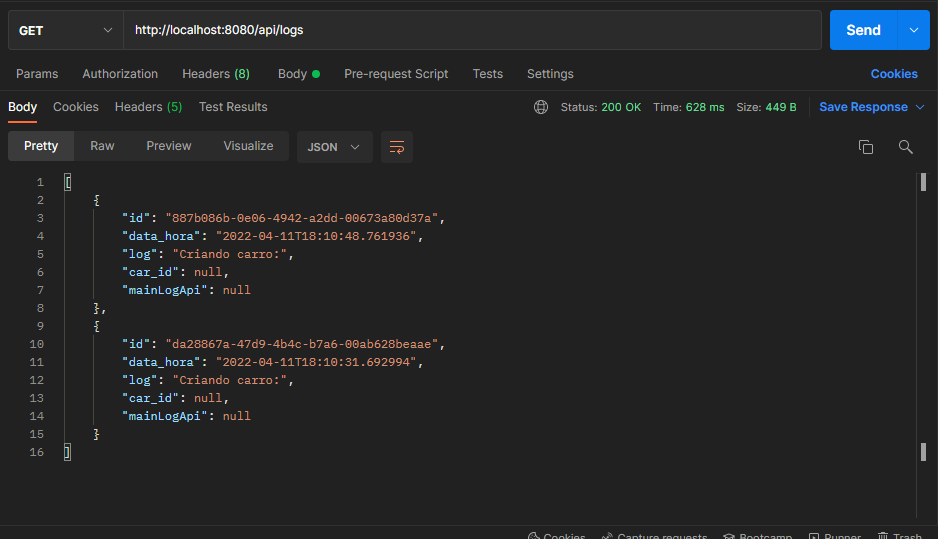Click the response scrollbar thumb at top
This screenshot has height=539, width=938.
point(923,182)
